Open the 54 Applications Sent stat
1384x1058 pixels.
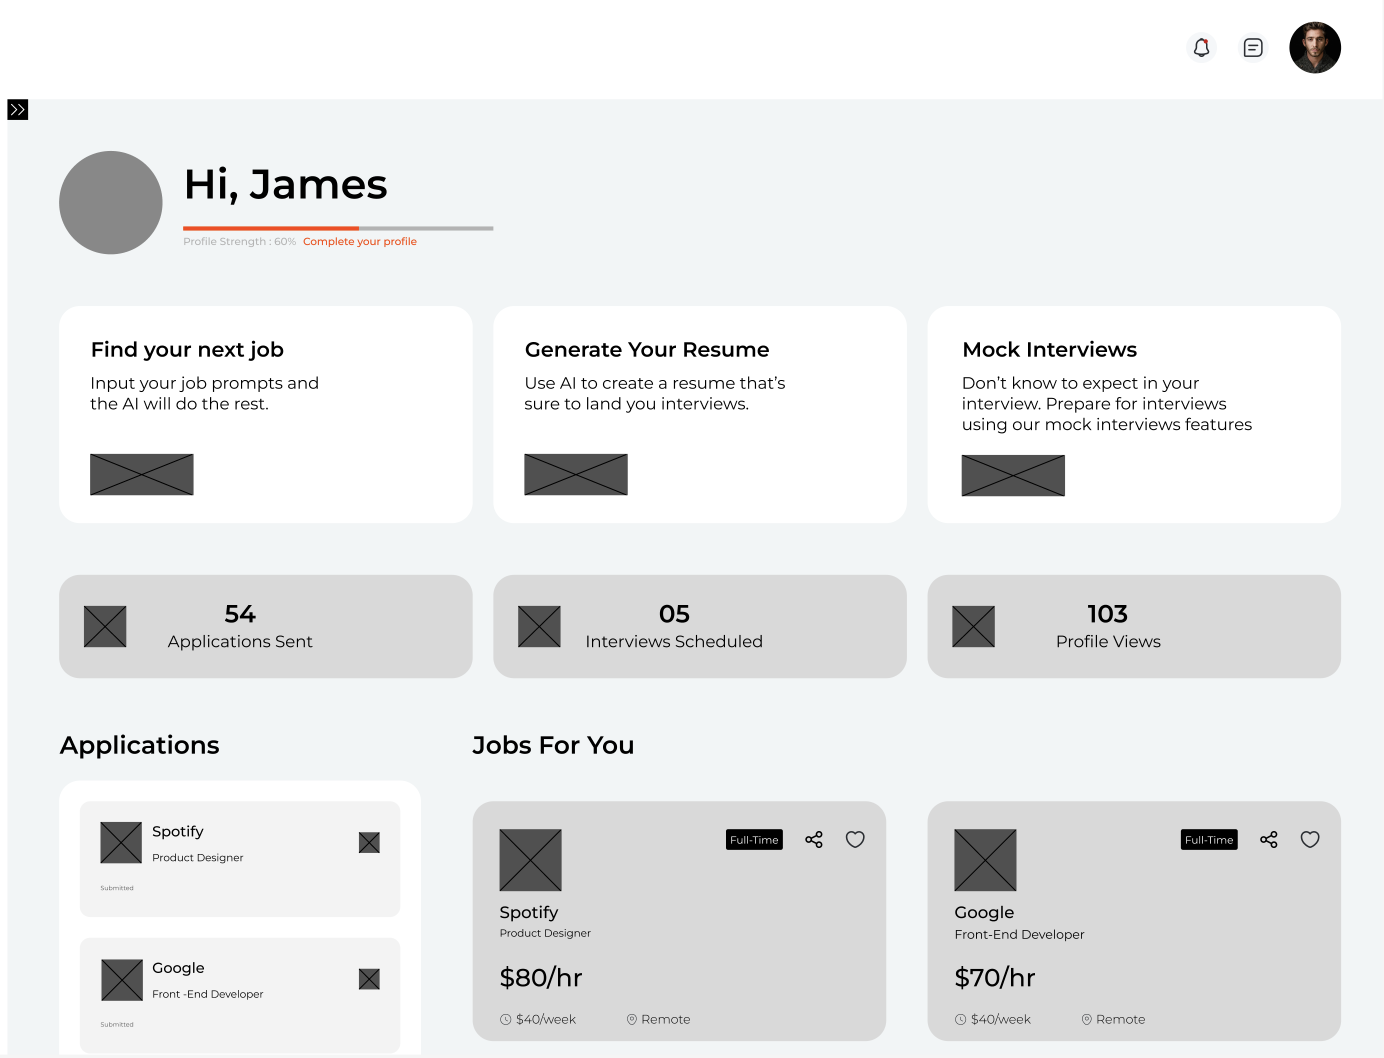pos(265,626)
